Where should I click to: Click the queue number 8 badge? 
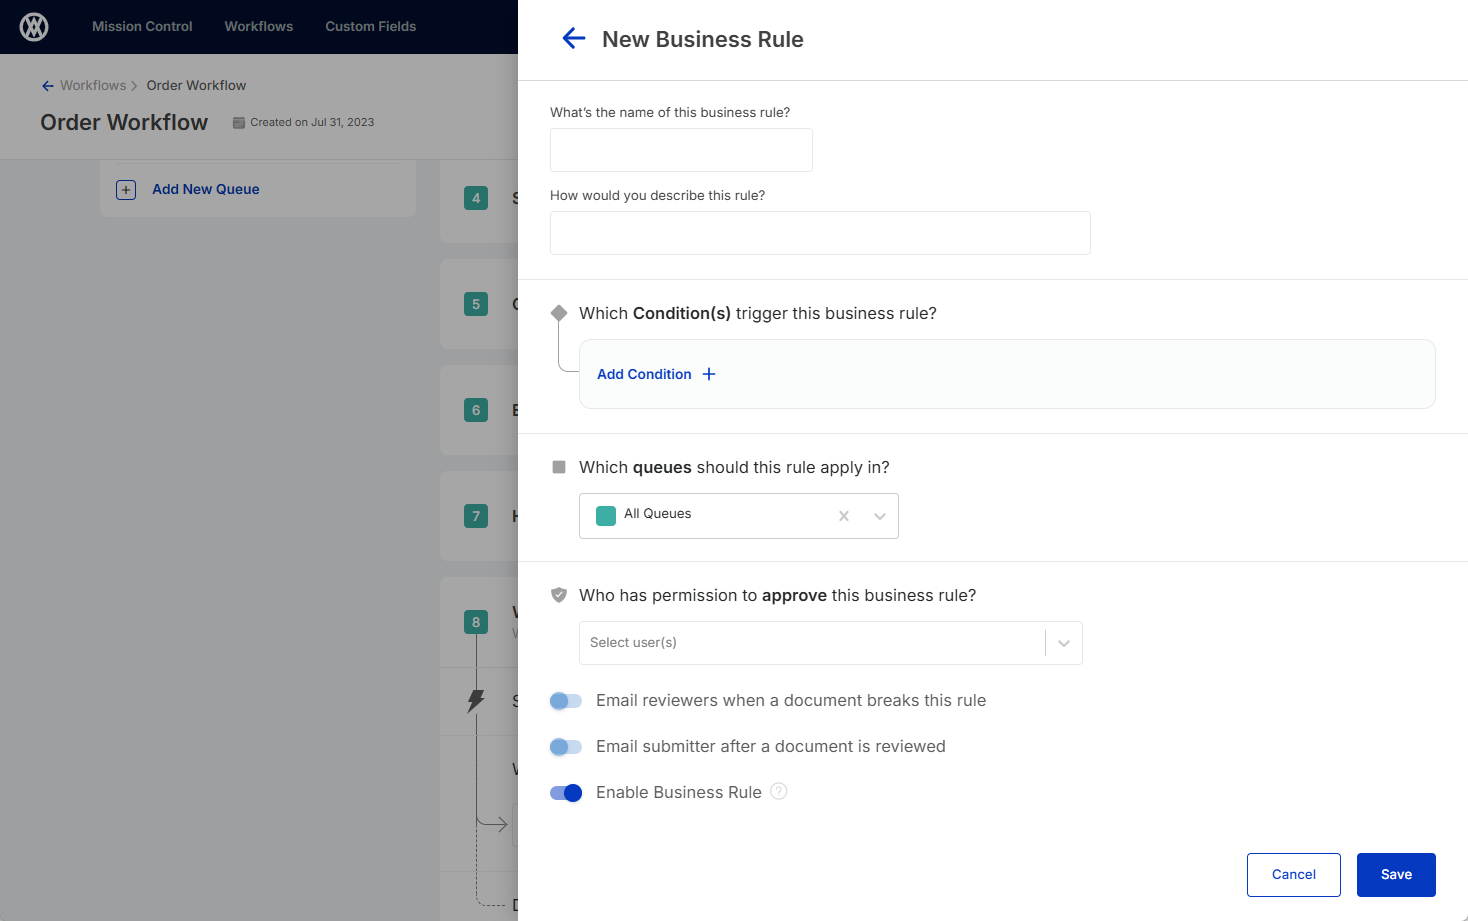476,622
